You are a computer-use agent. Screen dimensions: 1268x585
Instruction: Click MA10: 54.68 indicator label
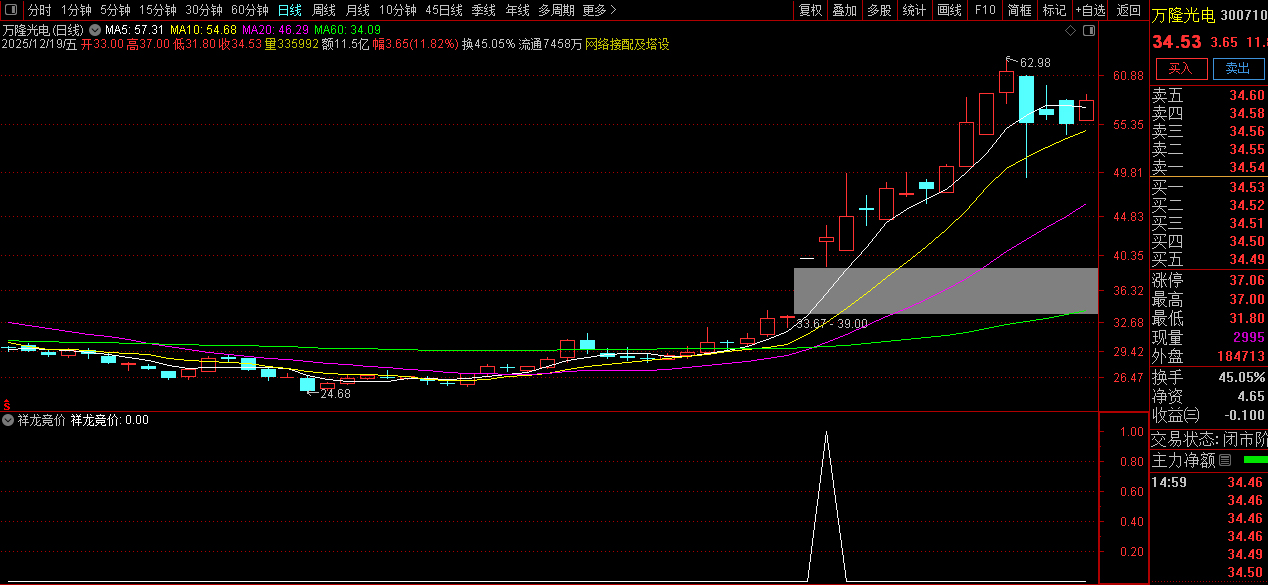point(203,31)
